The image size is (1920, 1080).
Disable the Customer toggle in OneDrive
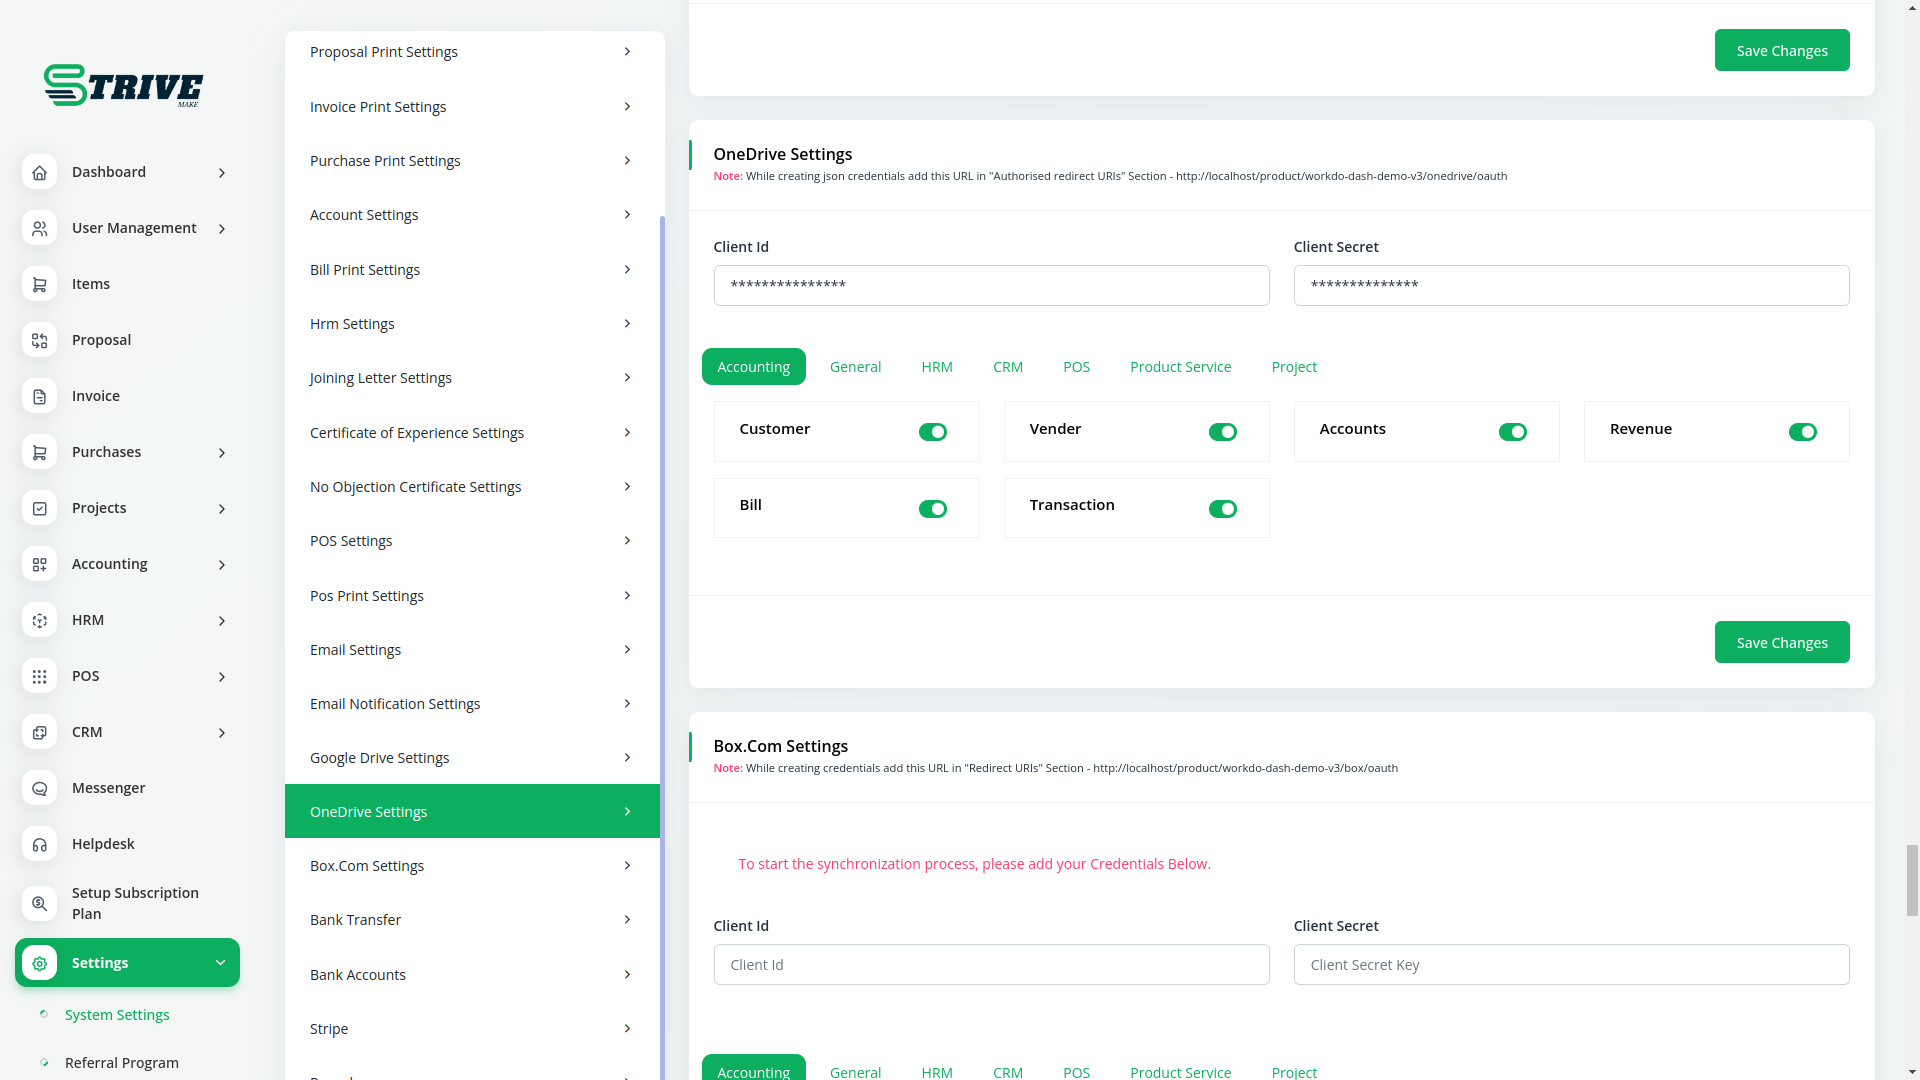click(x=932, y=432)
